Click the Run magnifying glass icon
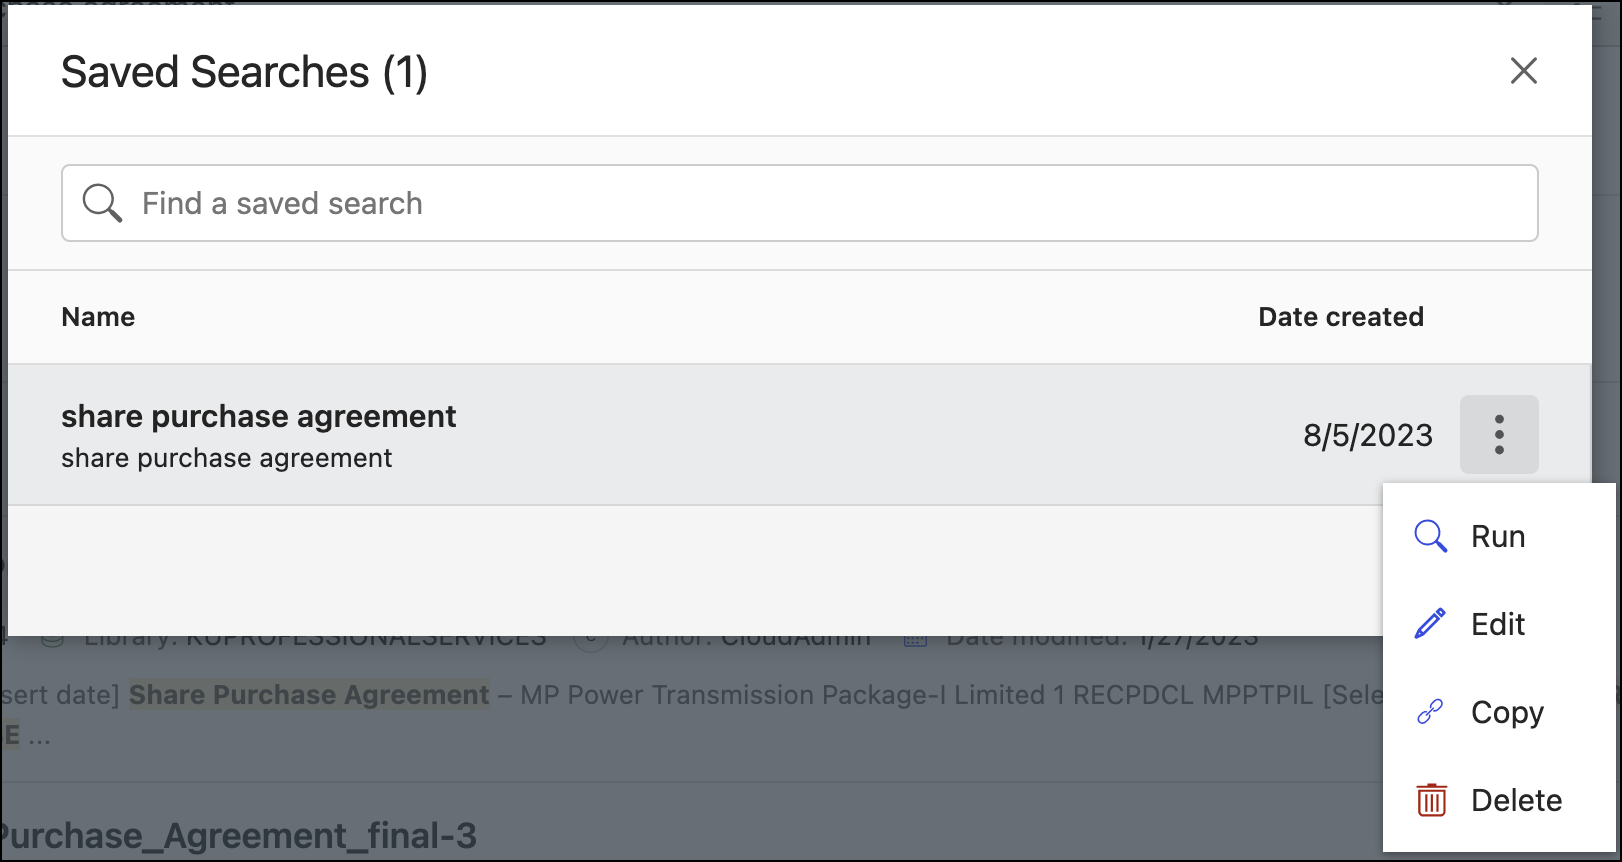Image resolution: width=1622 pixels, height=862 pixels. 1430,537
